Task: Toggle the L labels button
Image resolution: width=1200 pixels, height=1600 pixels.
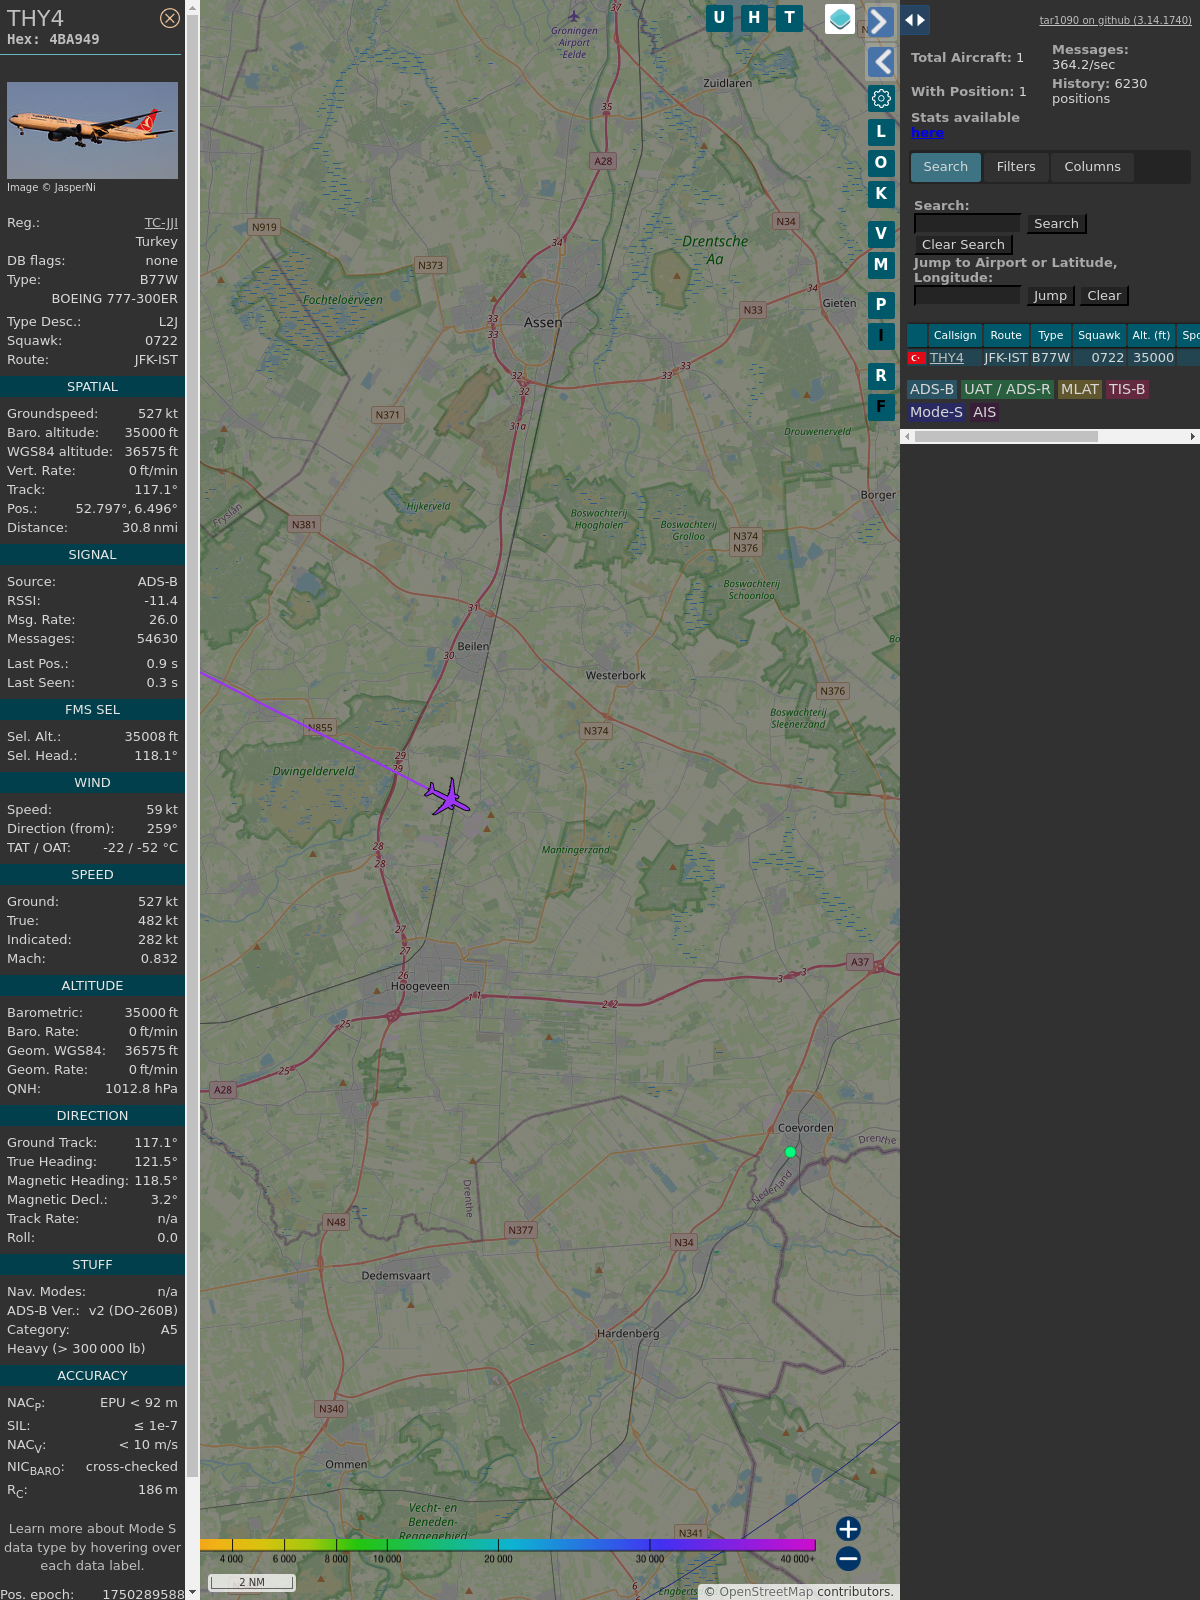Action: (x=881, y=132)
